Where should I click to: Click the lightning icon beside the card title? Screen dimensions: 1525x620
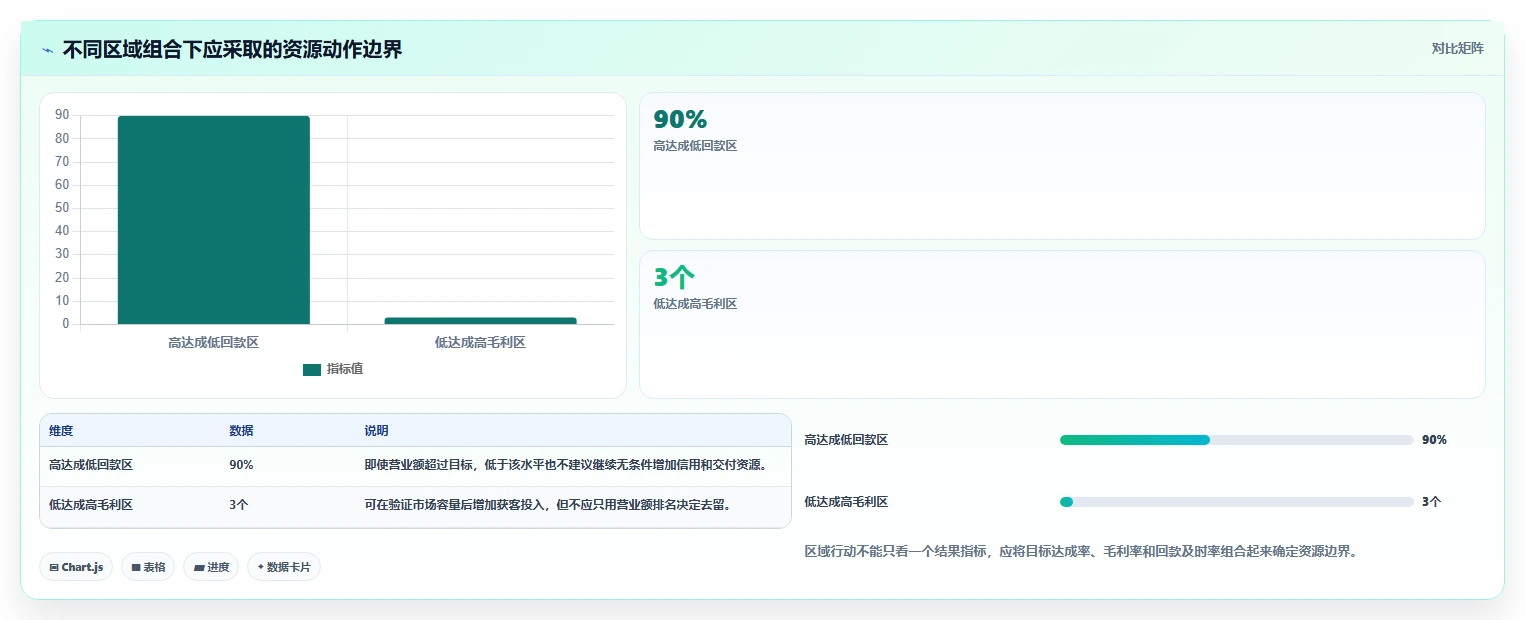(x=47, y=50)
